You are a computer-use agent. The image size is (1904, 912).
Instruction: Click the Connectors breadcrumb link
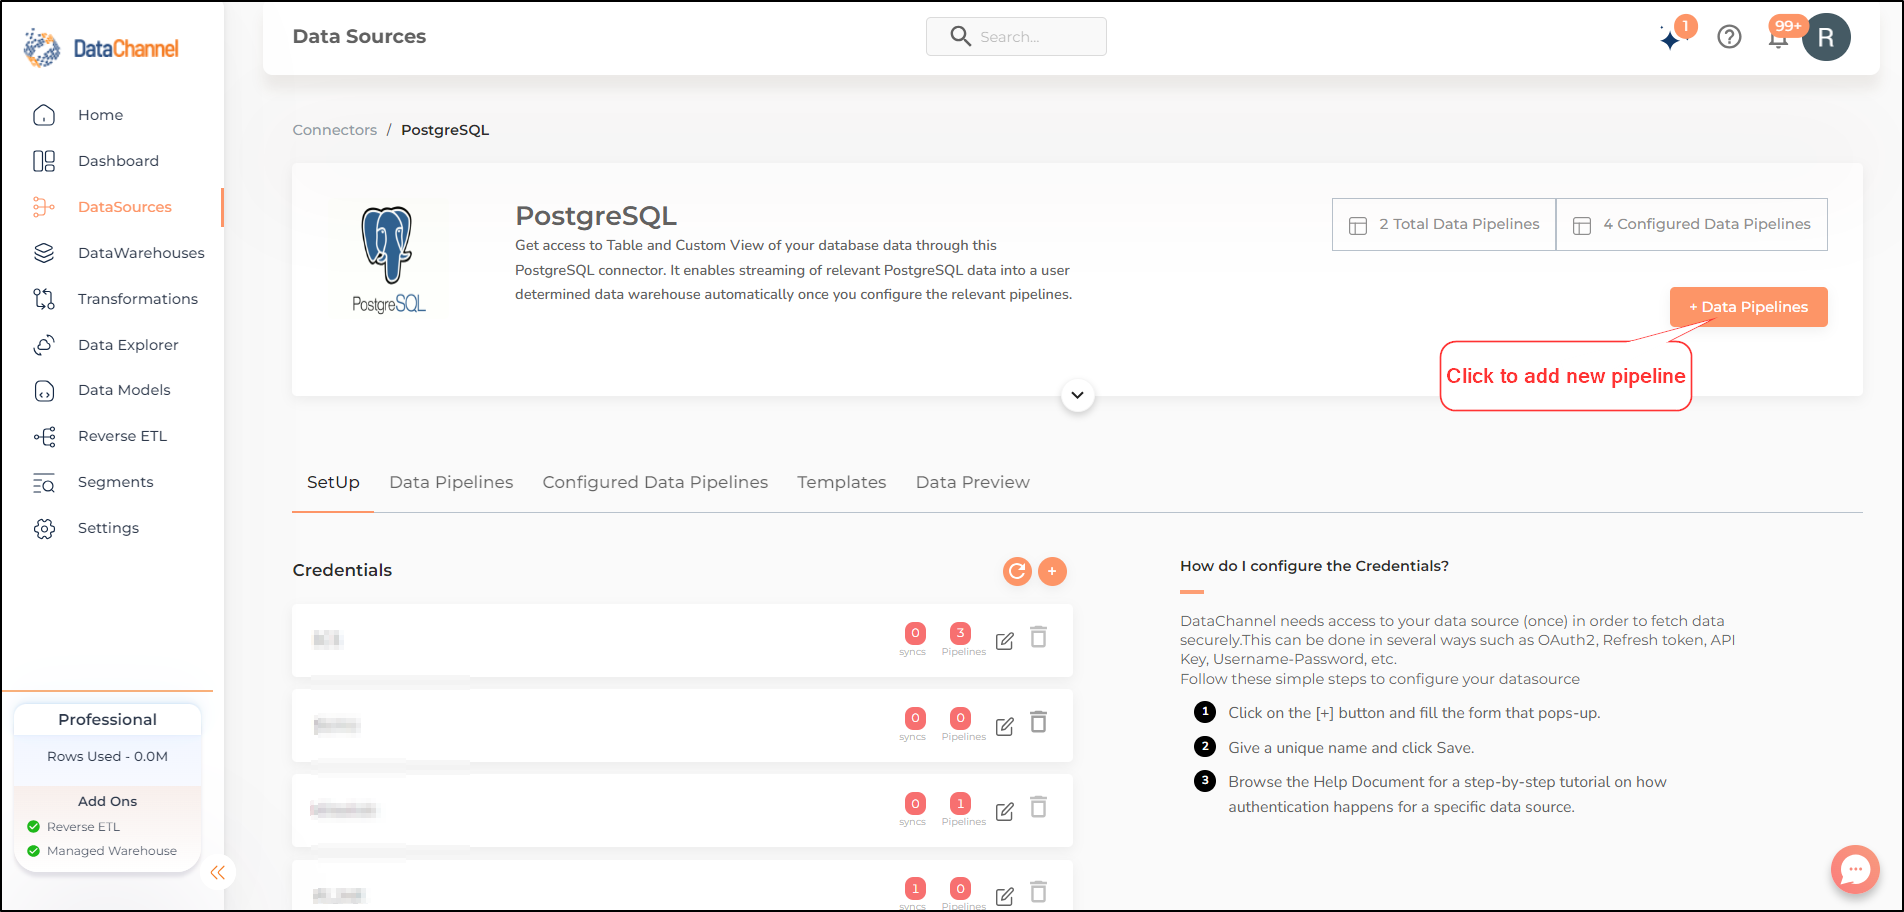pyautogui.click(x=335, y=130)
